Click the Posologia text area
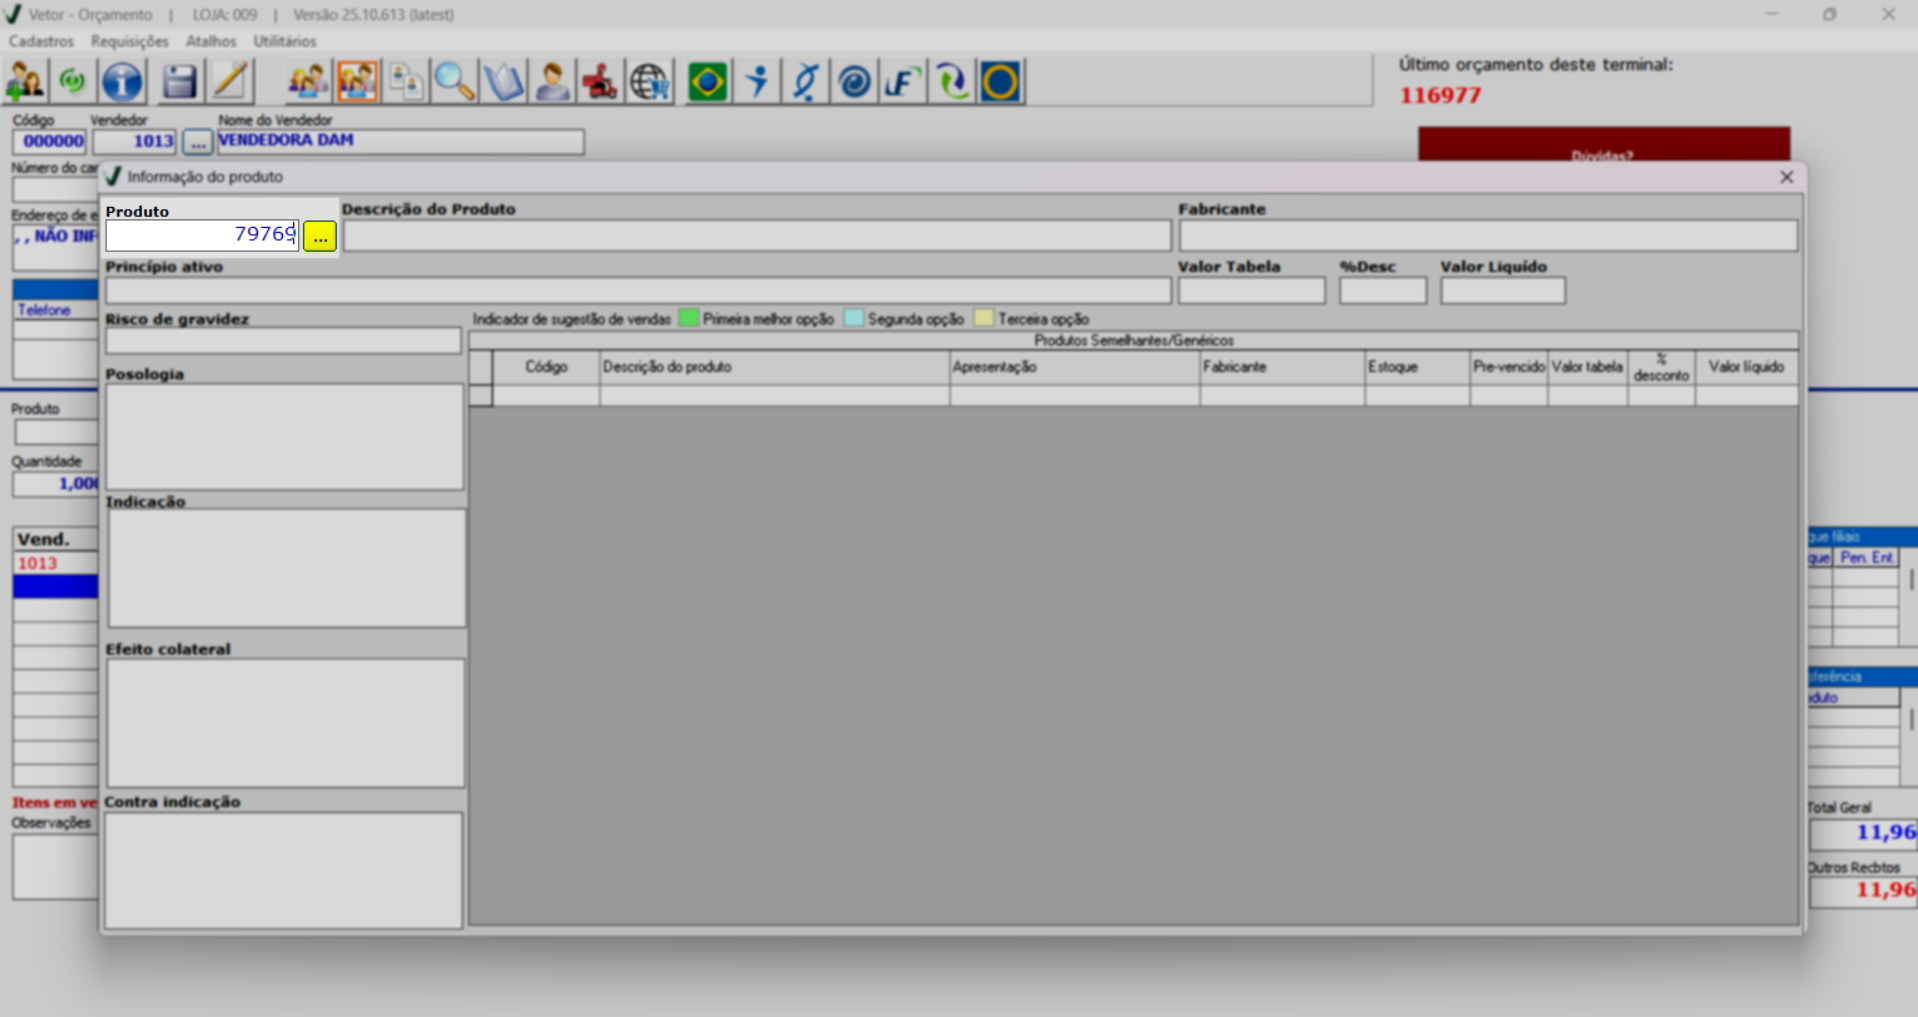1918x1017 pixels. point(284,436)
